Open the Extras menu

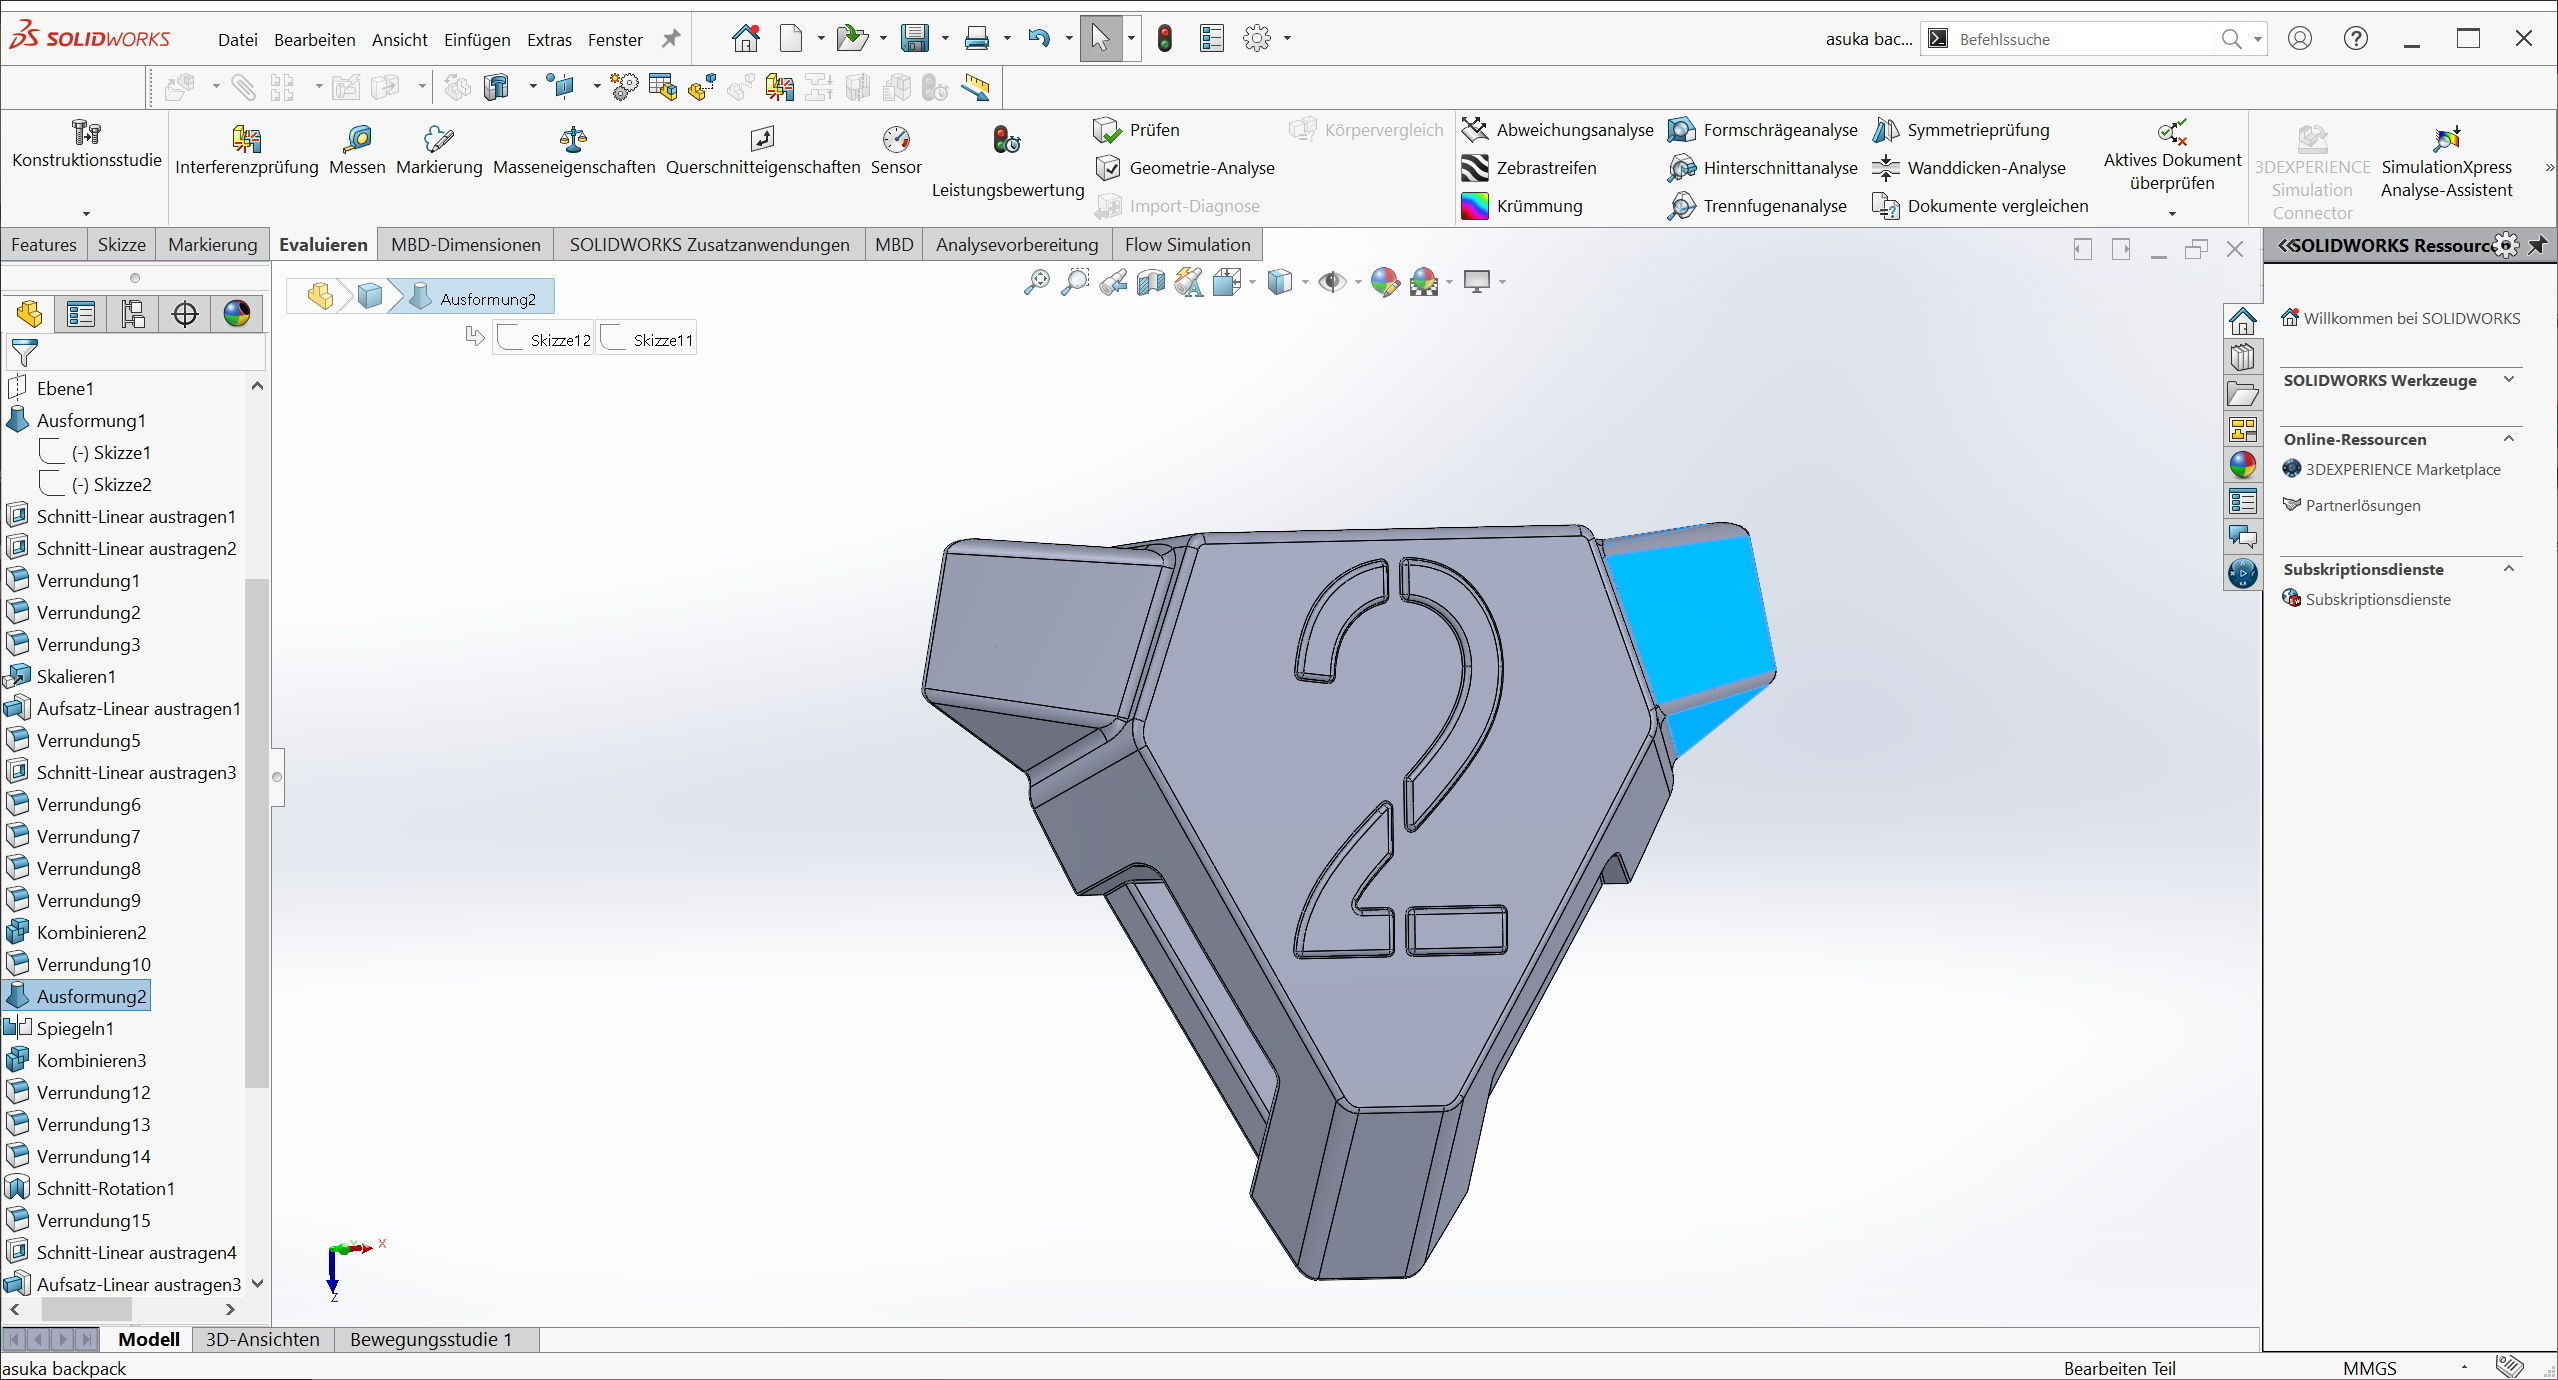point(549,40)
